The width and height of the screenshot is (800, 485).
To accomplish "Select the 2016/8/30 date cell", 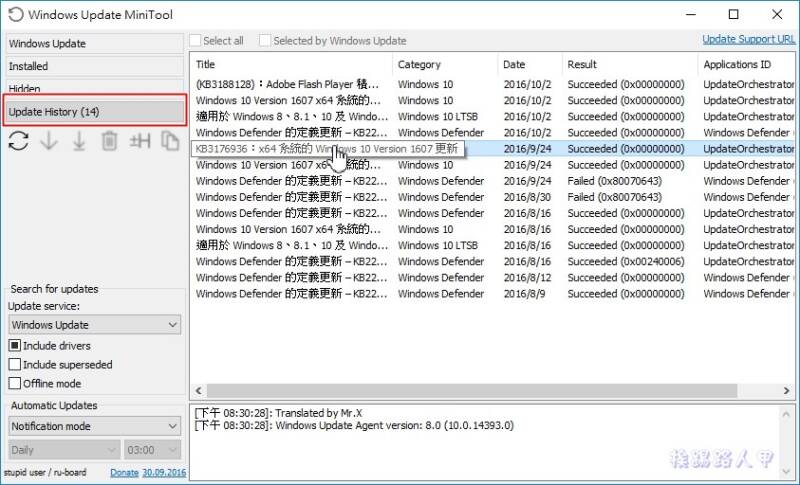I will coord(527,197).
